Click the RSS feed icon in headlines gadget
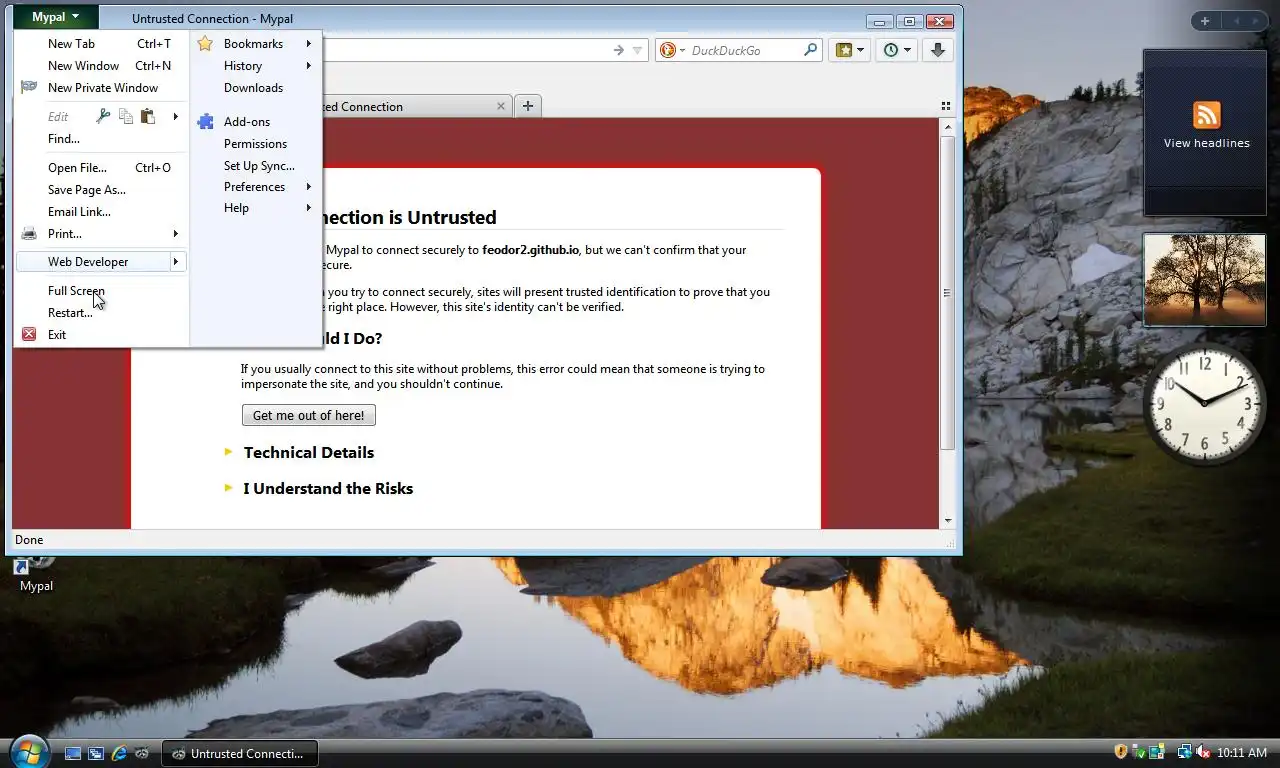 (x=1206, y=114)
